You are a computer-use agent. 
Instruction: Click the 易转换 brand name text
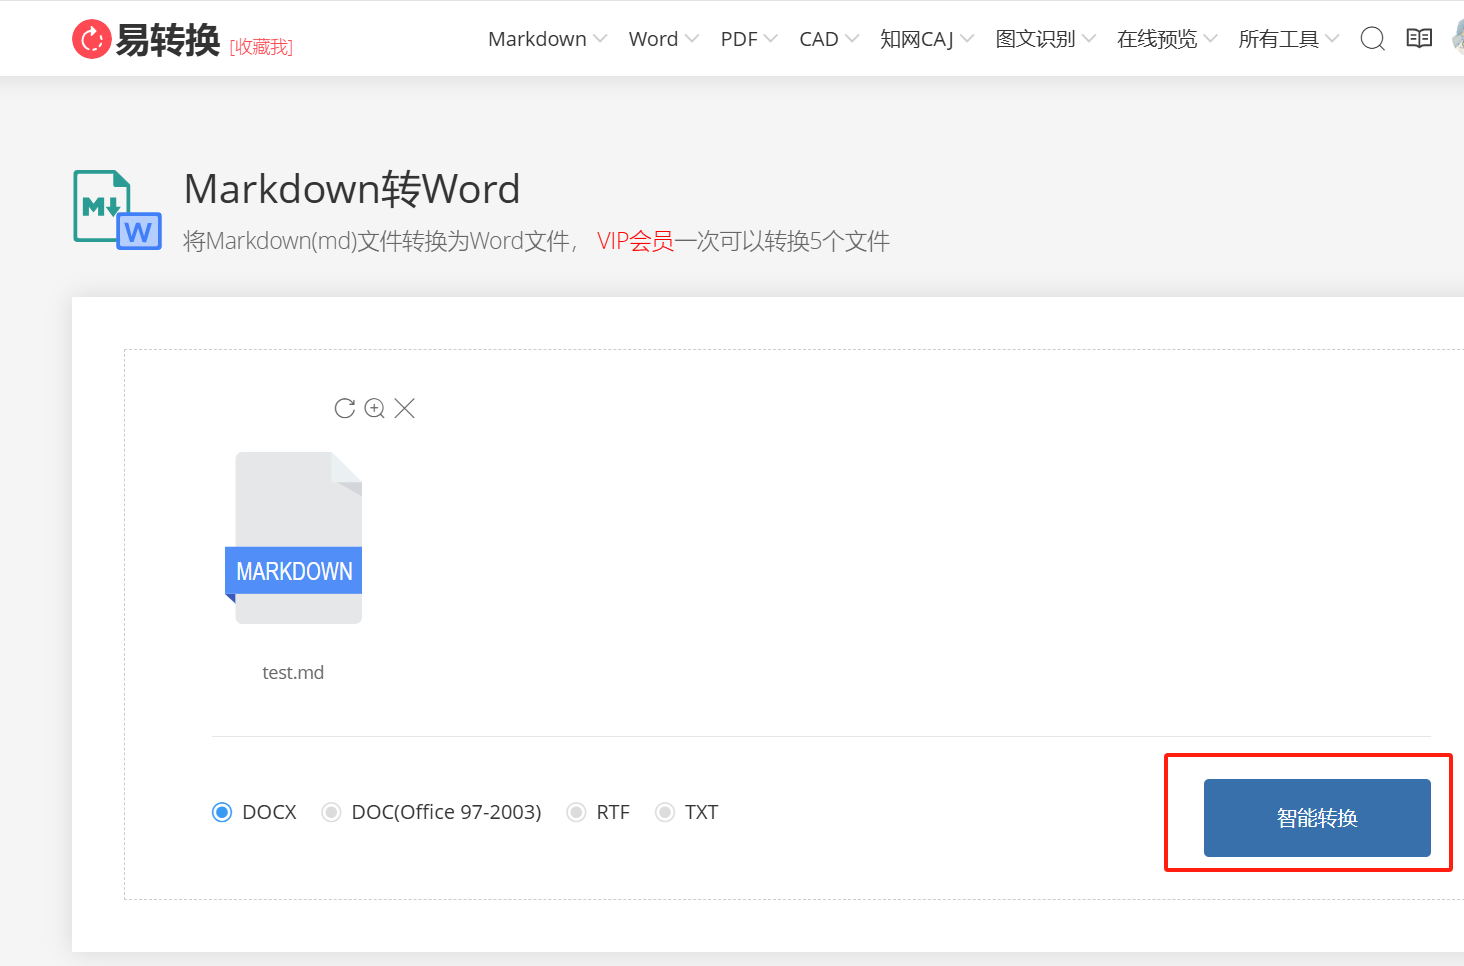coord(167,39)
